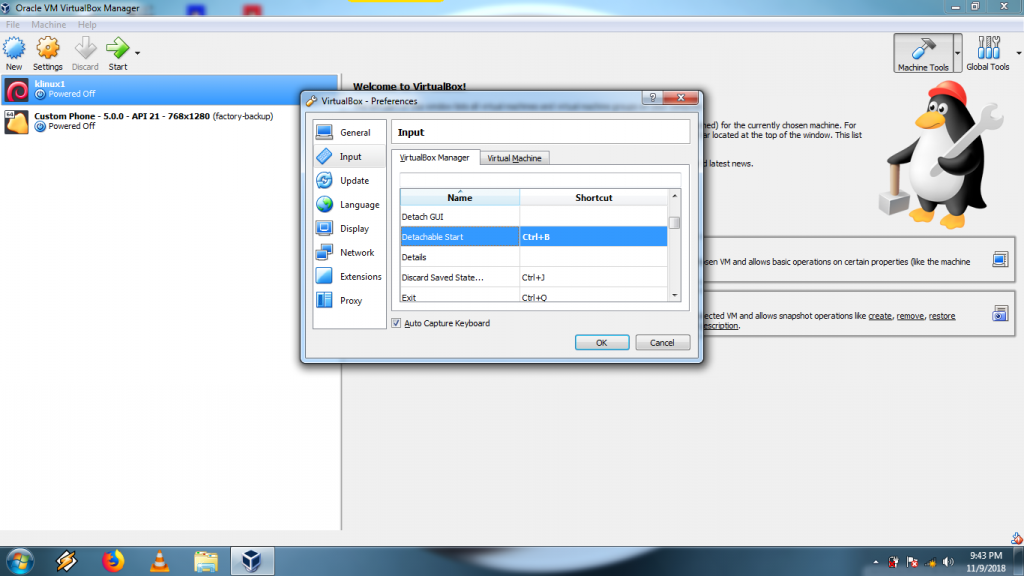
Task: Select the General preferences category
Action: 349,133
